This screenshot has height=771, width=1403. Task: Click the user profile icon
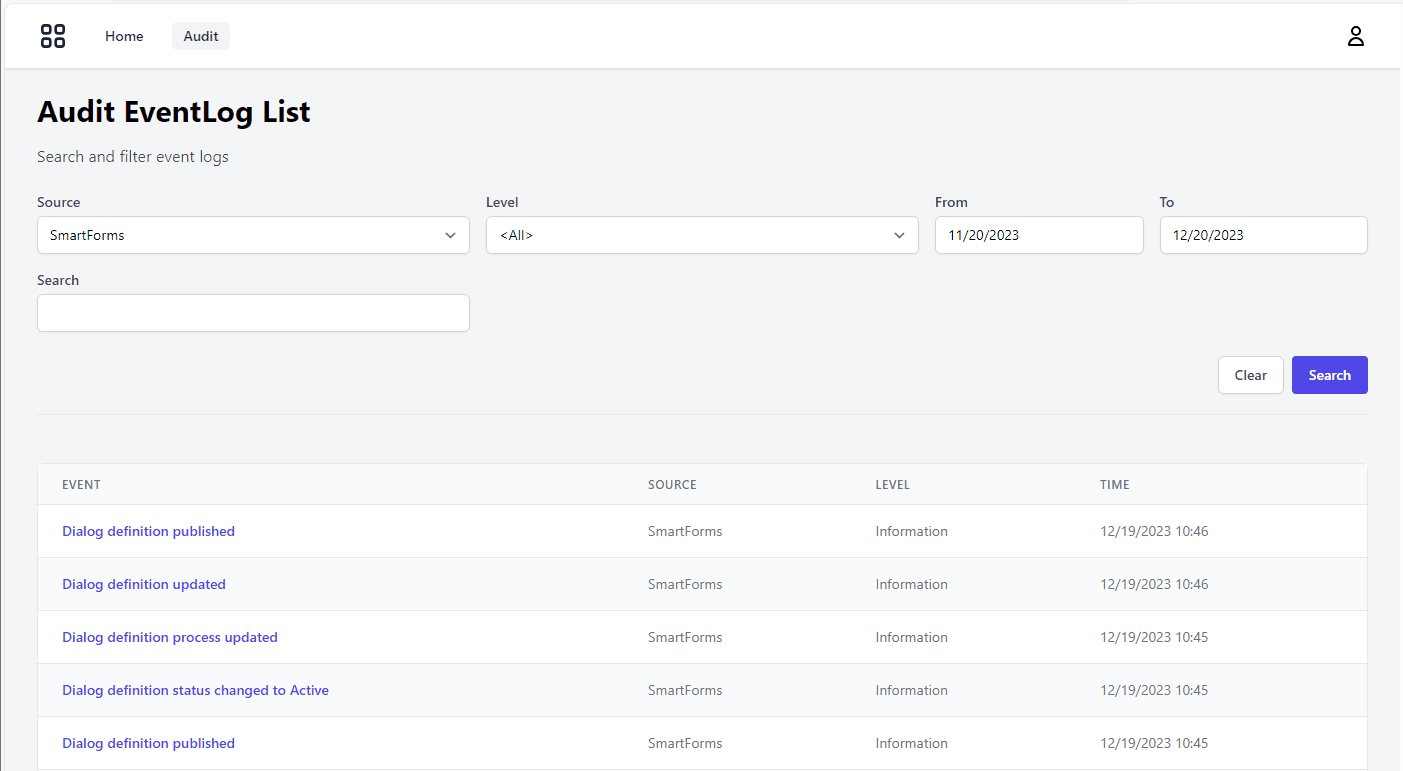pyautogui.click(x=1355, y=36)
